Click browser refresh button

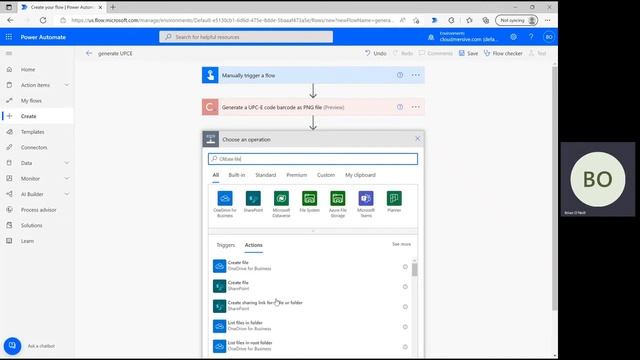point(43,20)
